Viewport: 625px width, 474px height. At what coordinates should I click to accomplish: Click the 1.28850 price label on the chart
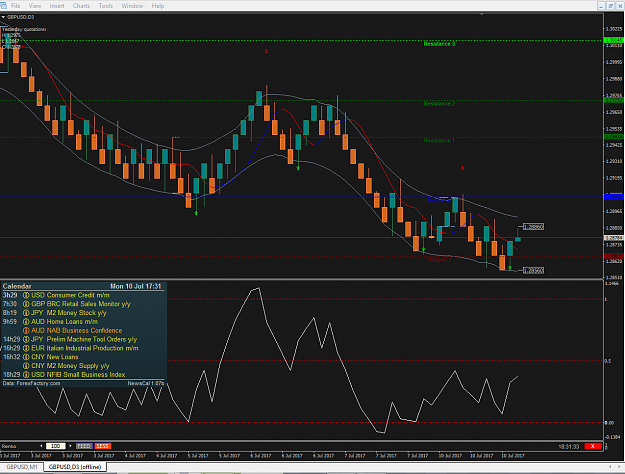(533, 227)
